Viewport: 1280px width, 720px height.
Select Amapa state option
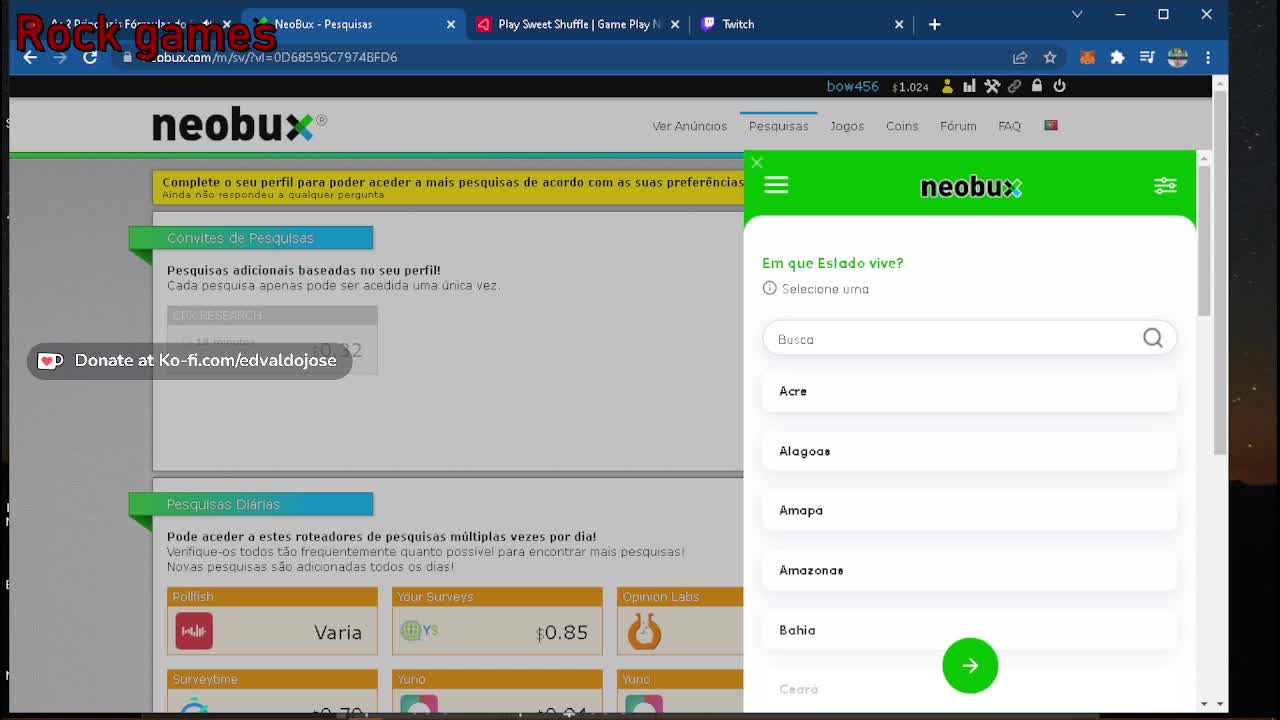[x=969, y=510]
